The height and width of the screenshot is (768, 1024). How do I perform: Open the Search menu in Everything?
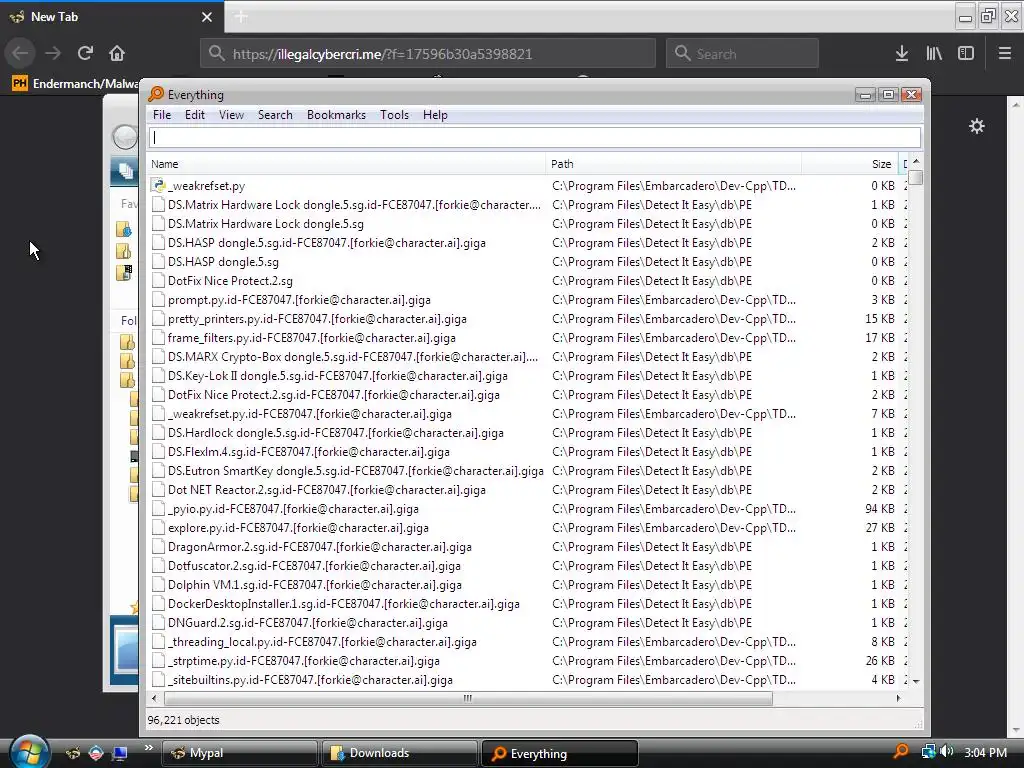click(275, 115)
